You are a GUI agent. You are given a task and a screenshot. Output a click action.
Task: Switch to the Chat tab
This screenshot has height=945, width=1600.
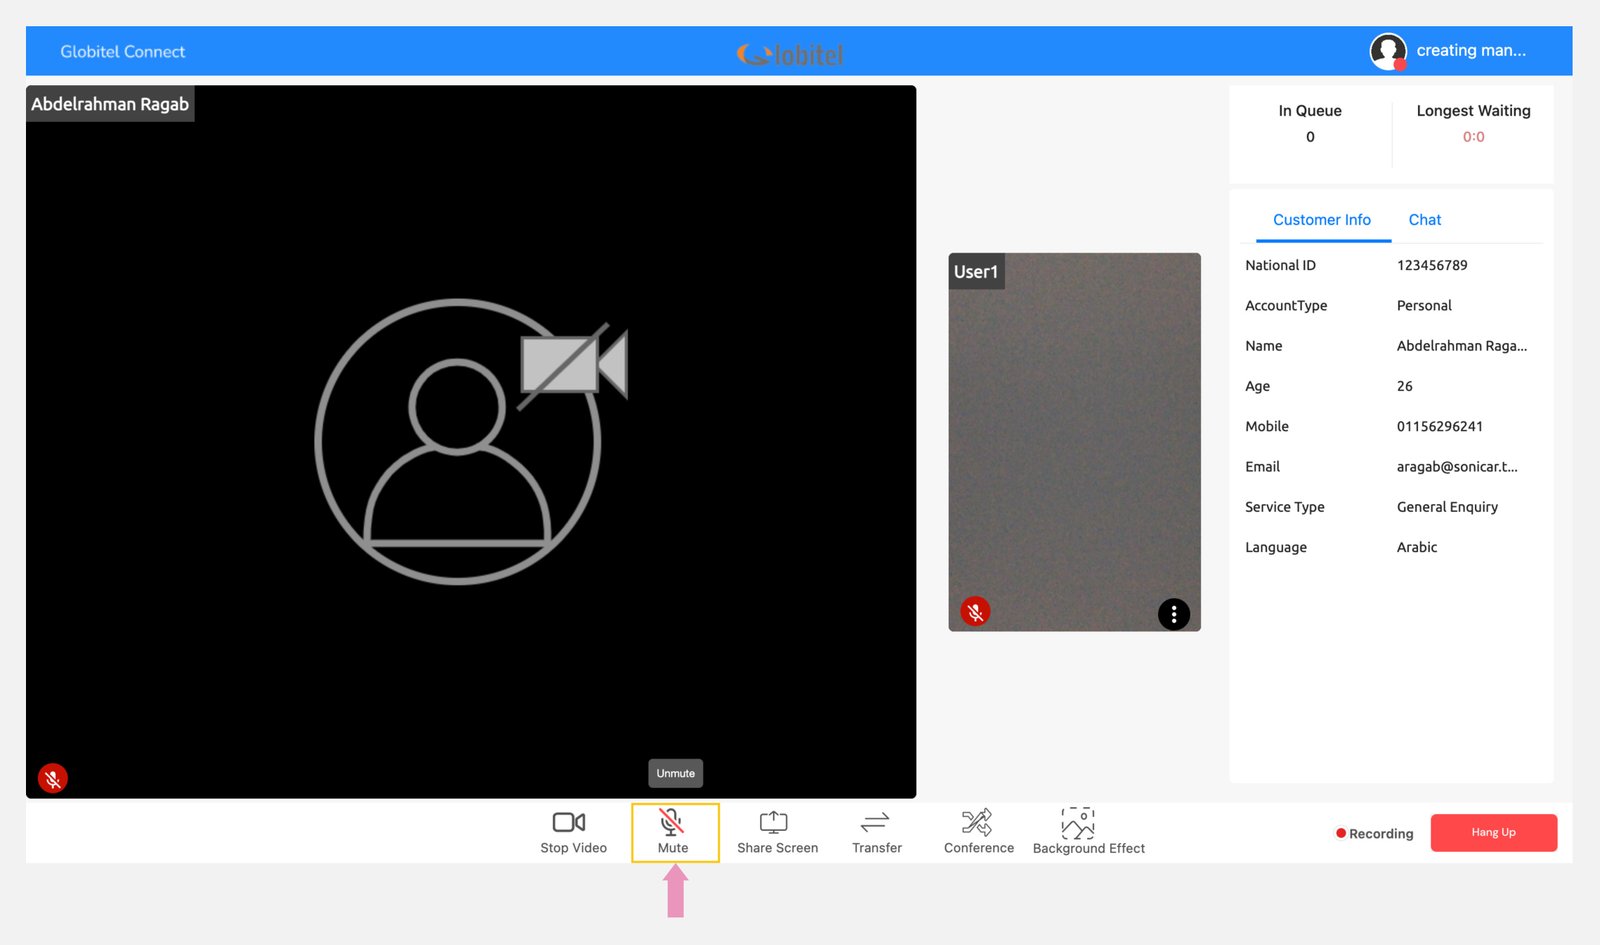(x=1424, y=220)
